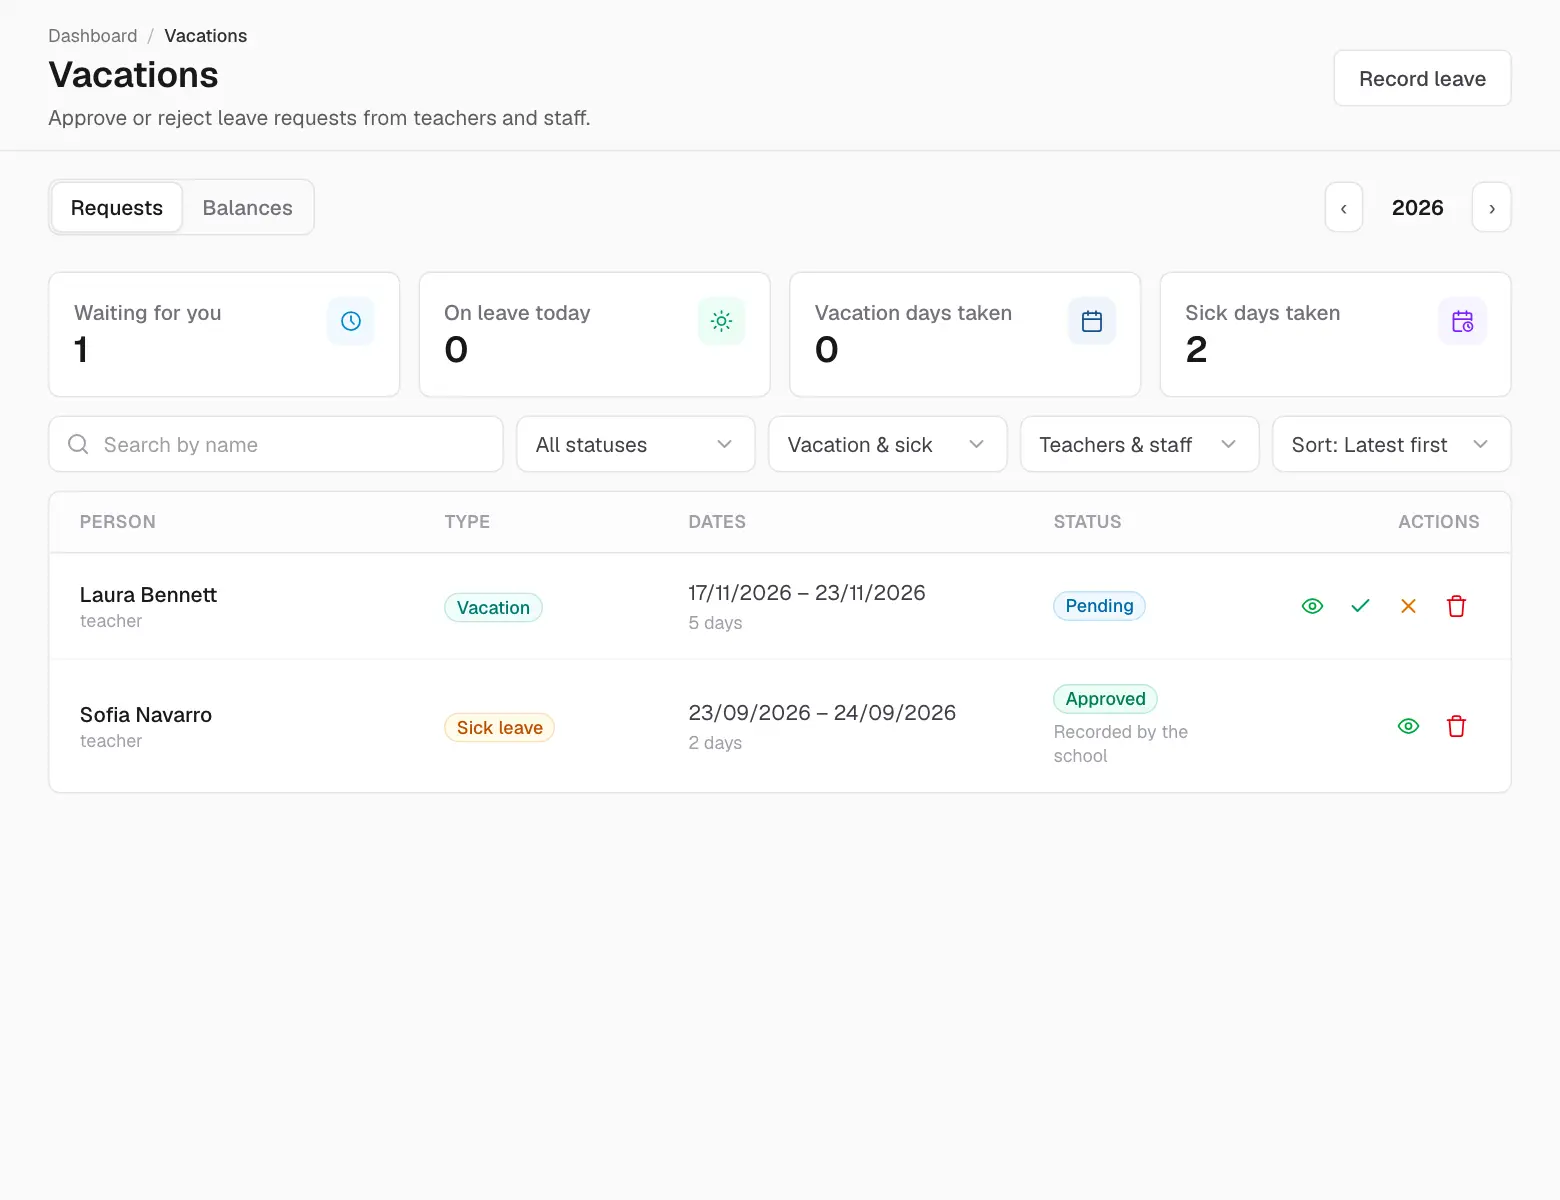
Task: Go to next year
Action: (1492, 208)
